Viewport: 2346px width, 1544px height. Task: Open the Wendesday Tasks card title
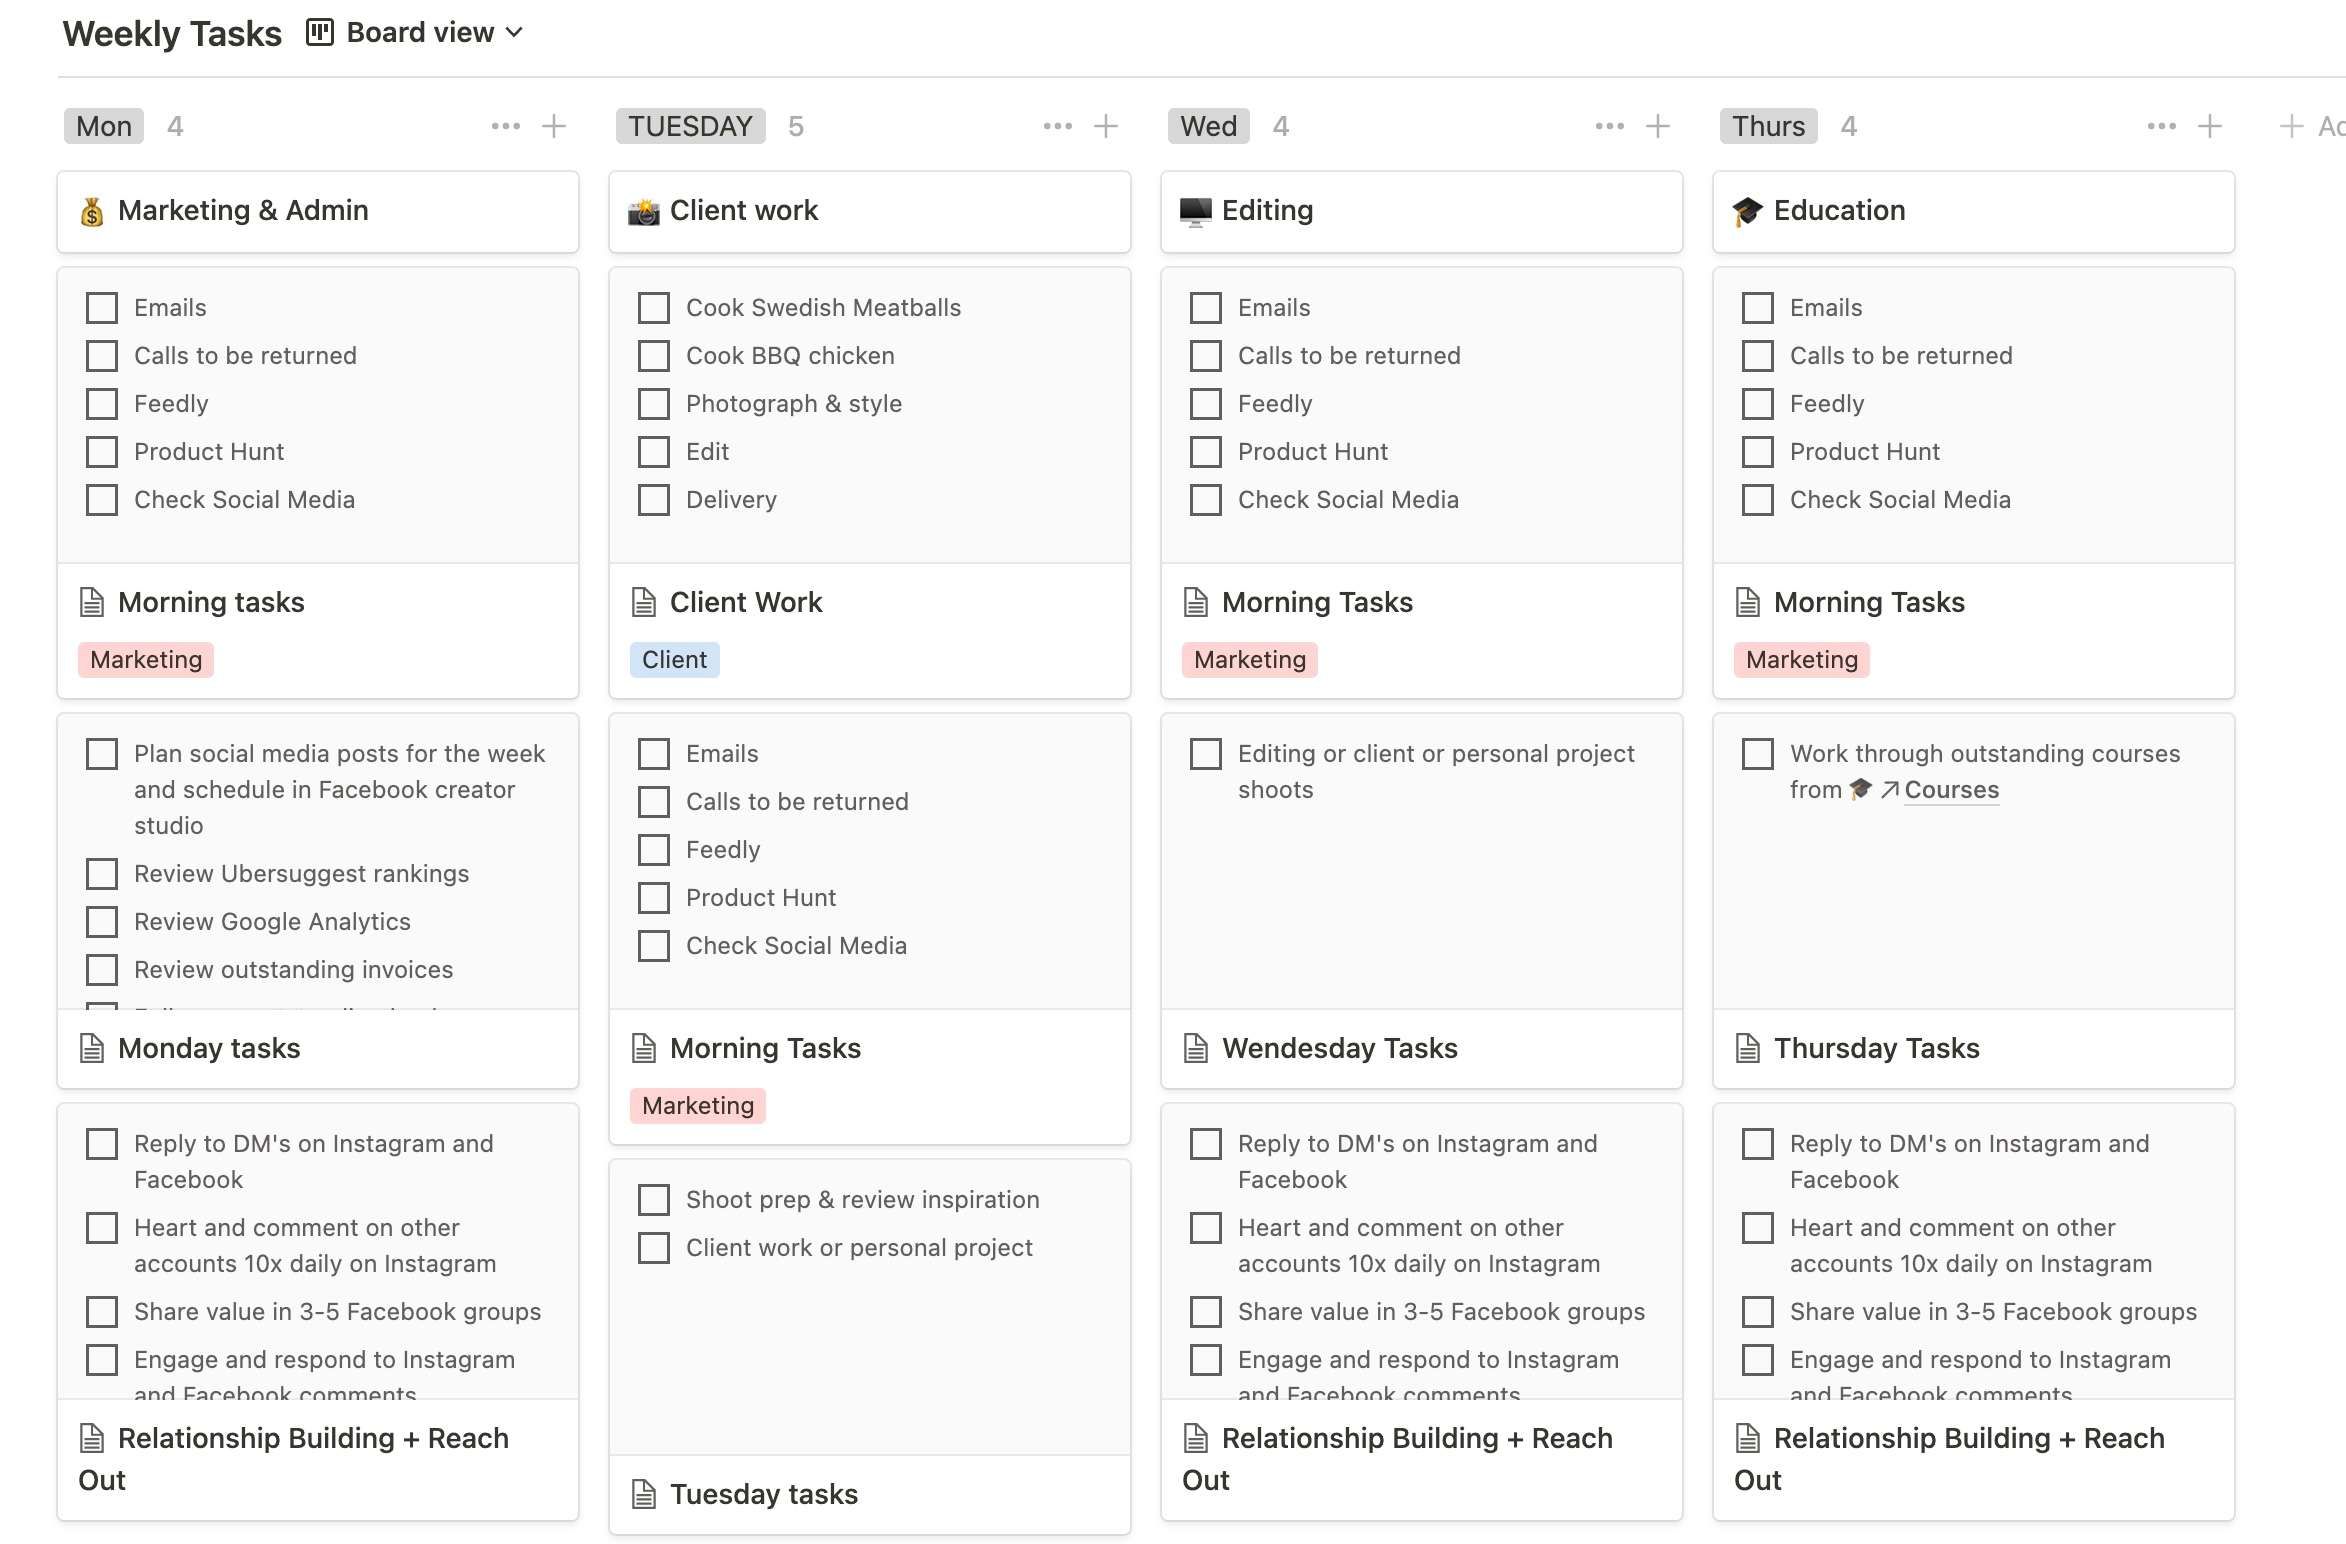pyautogui.click(x=1339, y=1048)
